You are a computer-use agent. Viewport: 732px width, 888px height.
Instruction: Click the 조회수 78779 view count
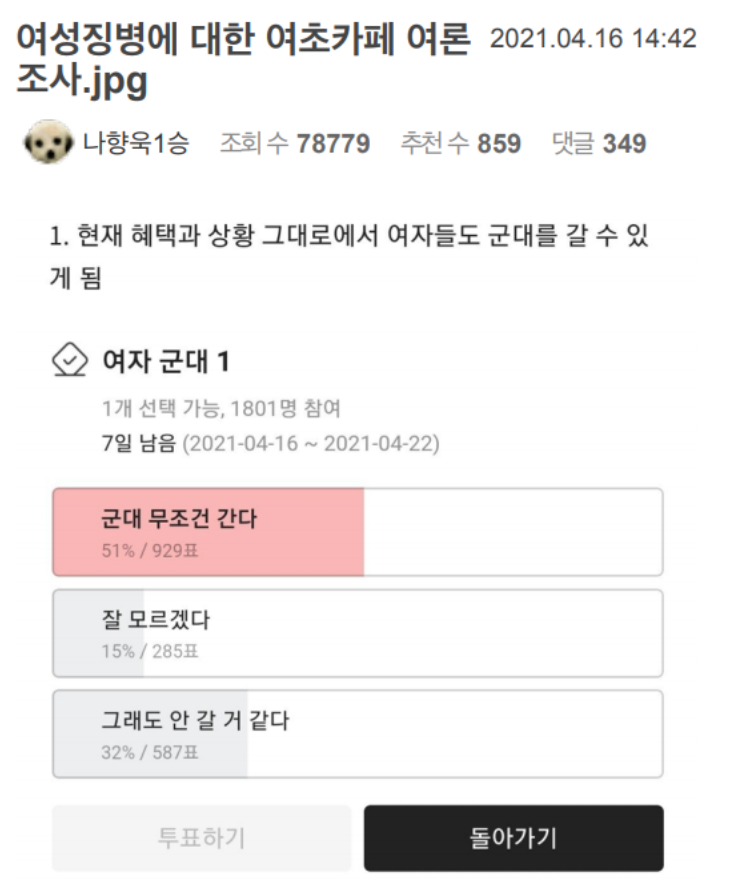(x=294, y=144)
